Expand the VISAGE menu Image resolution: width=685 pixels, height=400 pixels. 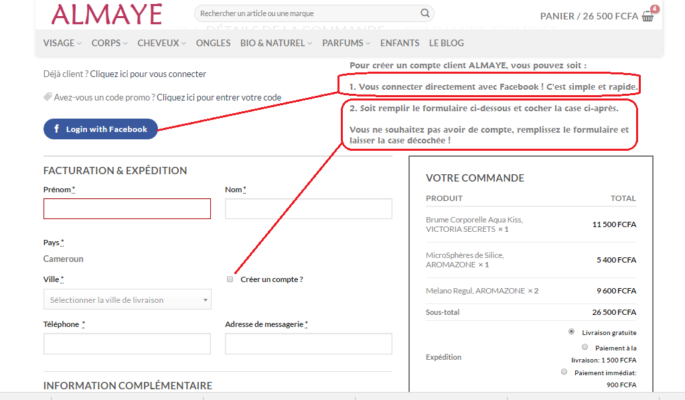point(62,43)
